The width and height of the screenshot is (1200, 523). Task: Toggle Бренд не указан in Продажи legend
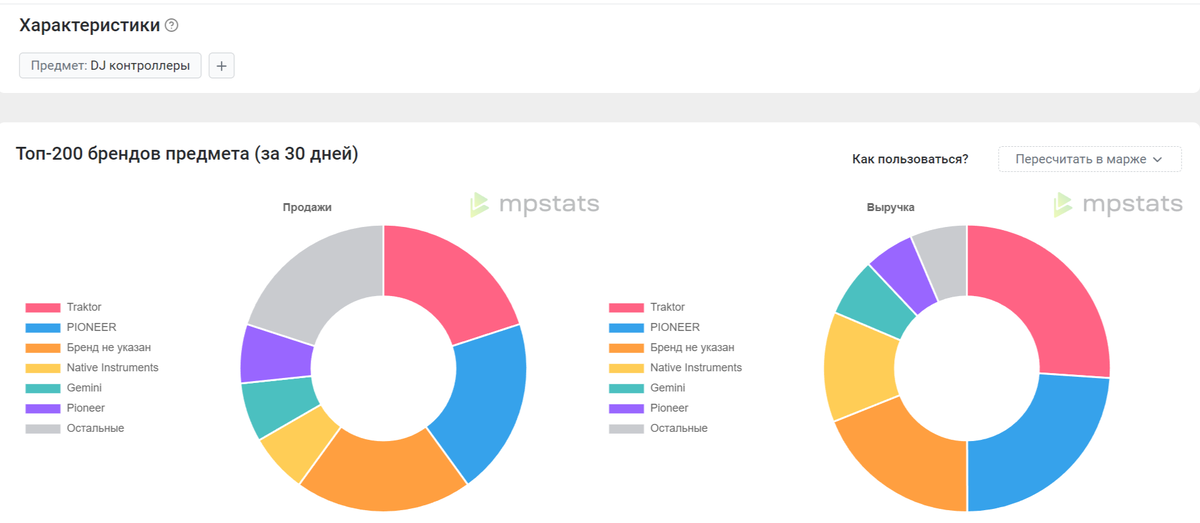pos(88,347)
